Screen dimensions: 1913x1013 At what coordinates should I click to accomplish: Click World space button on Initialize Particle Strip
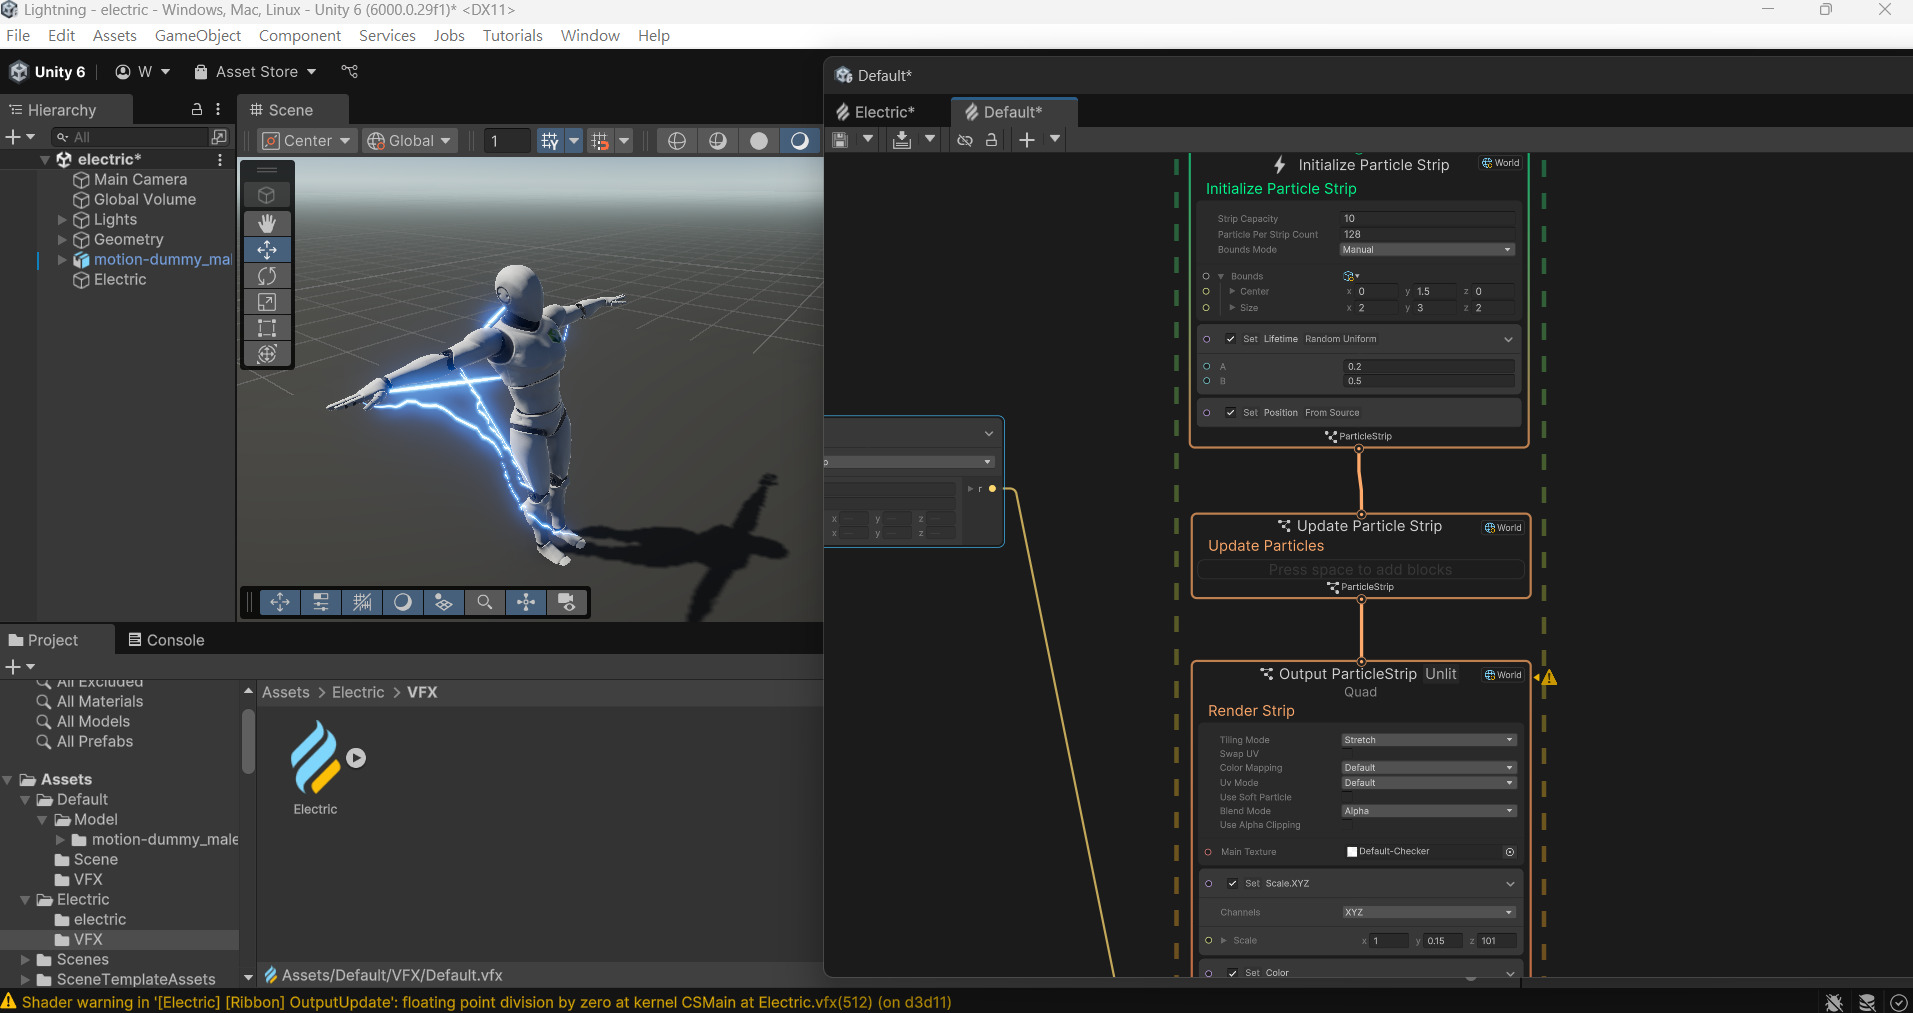[x=1501, y=163]
